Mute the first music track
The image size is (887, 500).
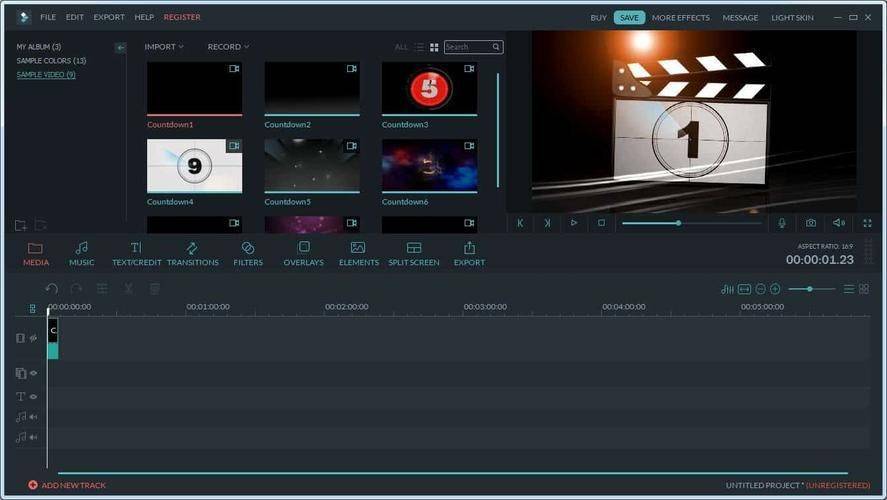[x=34, y=417]
